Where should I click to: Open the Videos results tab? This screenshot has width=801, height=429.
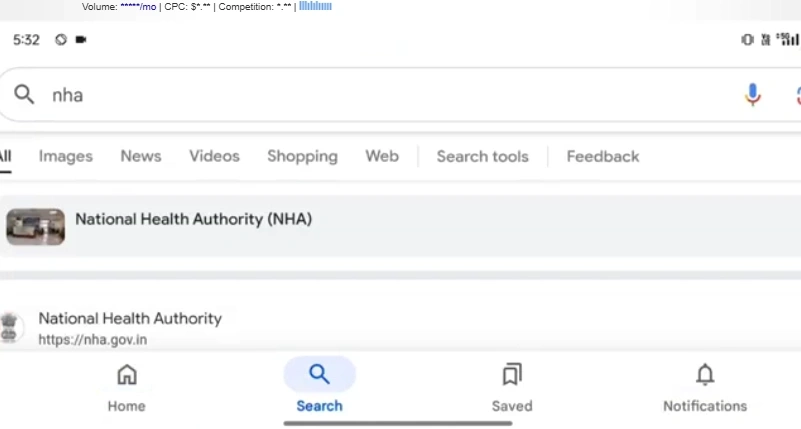215,156
